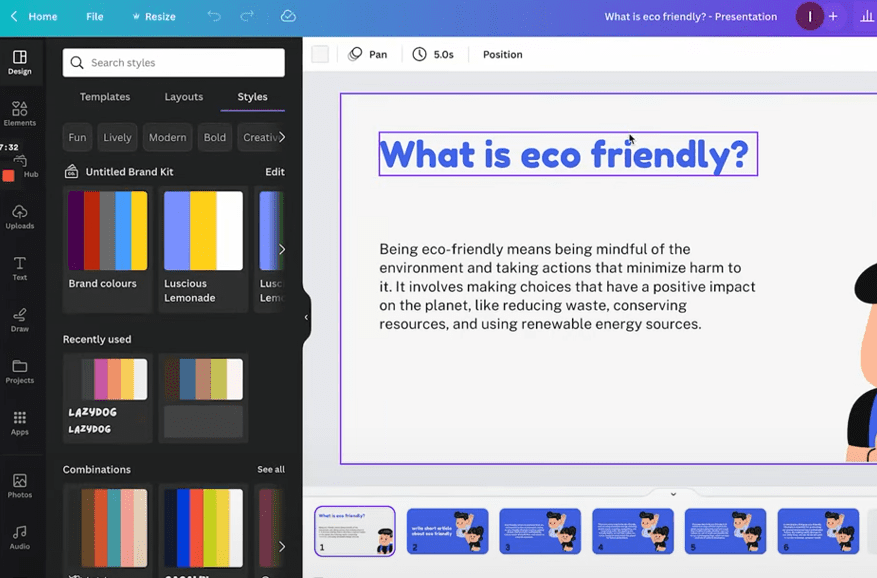
Task: Select the Text tool in the sidebar
Action: tap(20, 269)
